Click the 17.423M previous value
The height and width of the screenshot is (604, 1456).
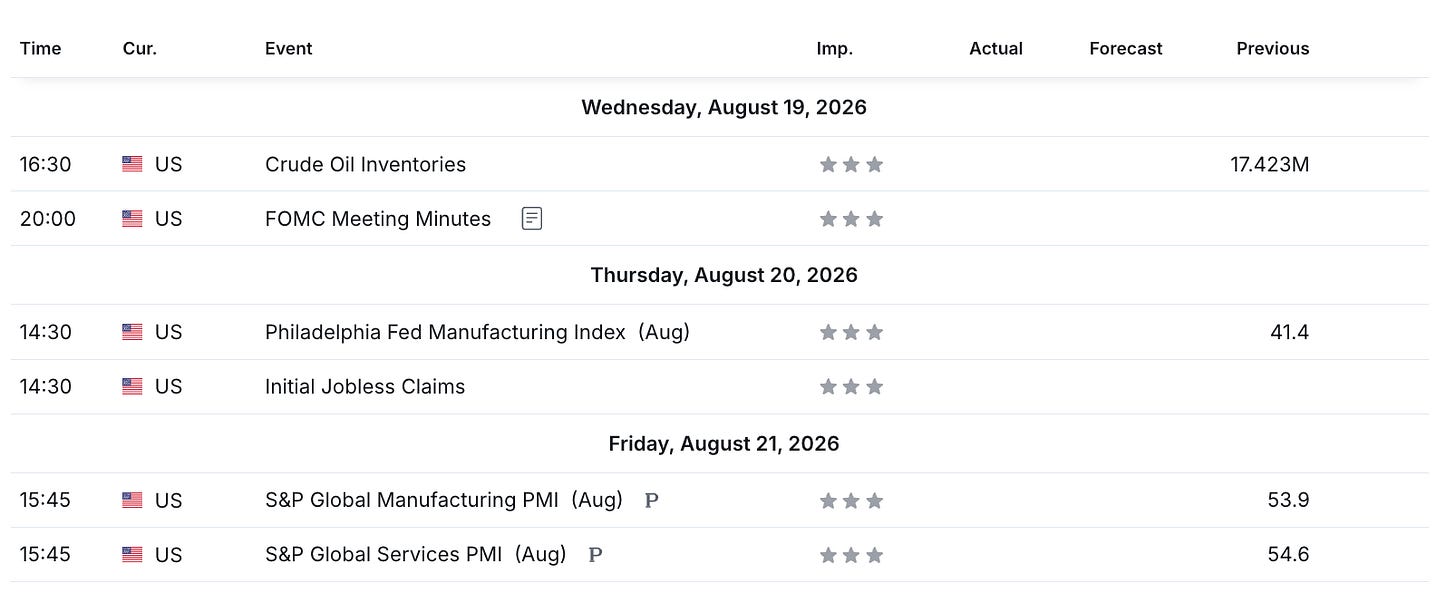[1269, 164]
